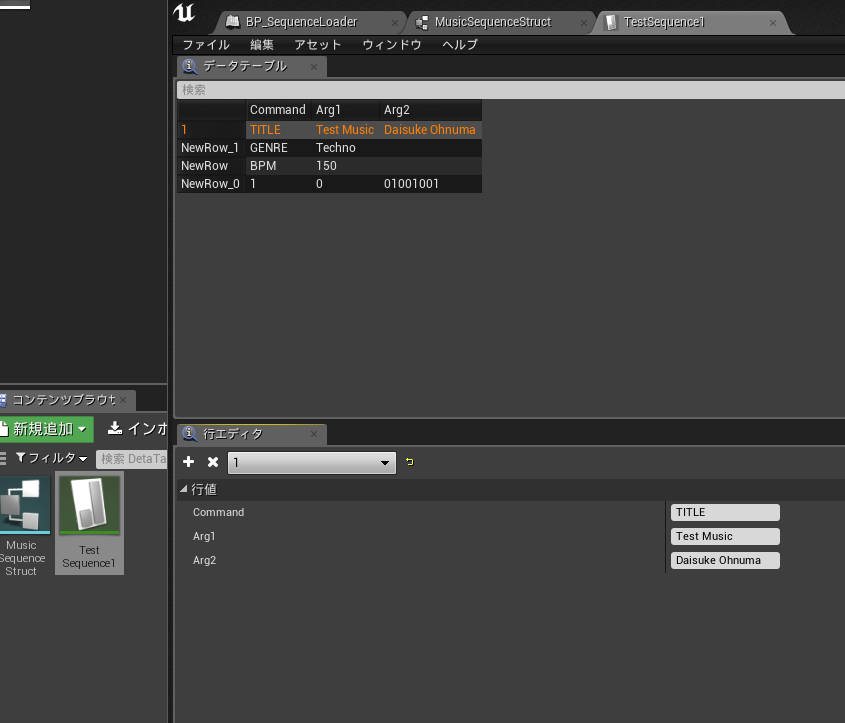Click the yellow reset-to-default arrow icon
This screenshot has width=845, height=723.
pyautogui.click(x=410, y=462)
